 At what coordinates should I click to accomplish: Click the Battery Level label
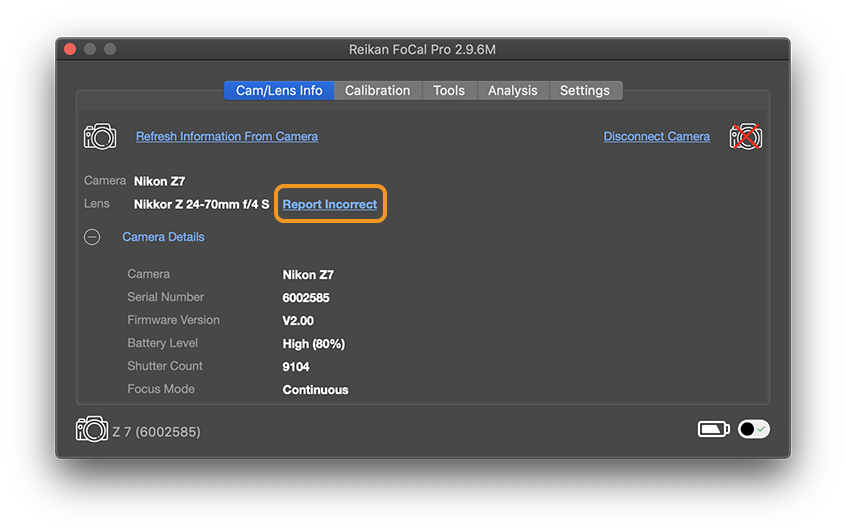click(x=162, y=343)
